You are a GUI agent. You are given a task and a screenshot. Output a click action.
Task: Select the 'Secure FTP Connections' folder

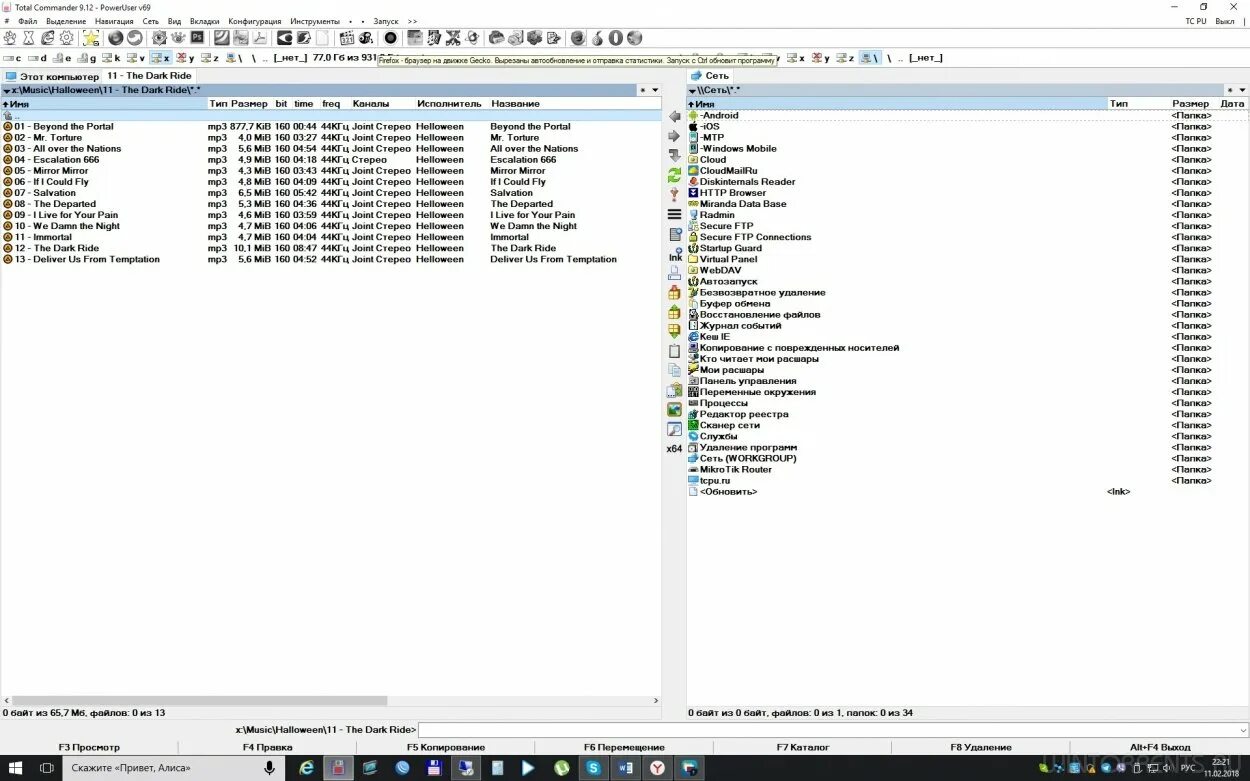pyautogui.click(x=755, y=237)
